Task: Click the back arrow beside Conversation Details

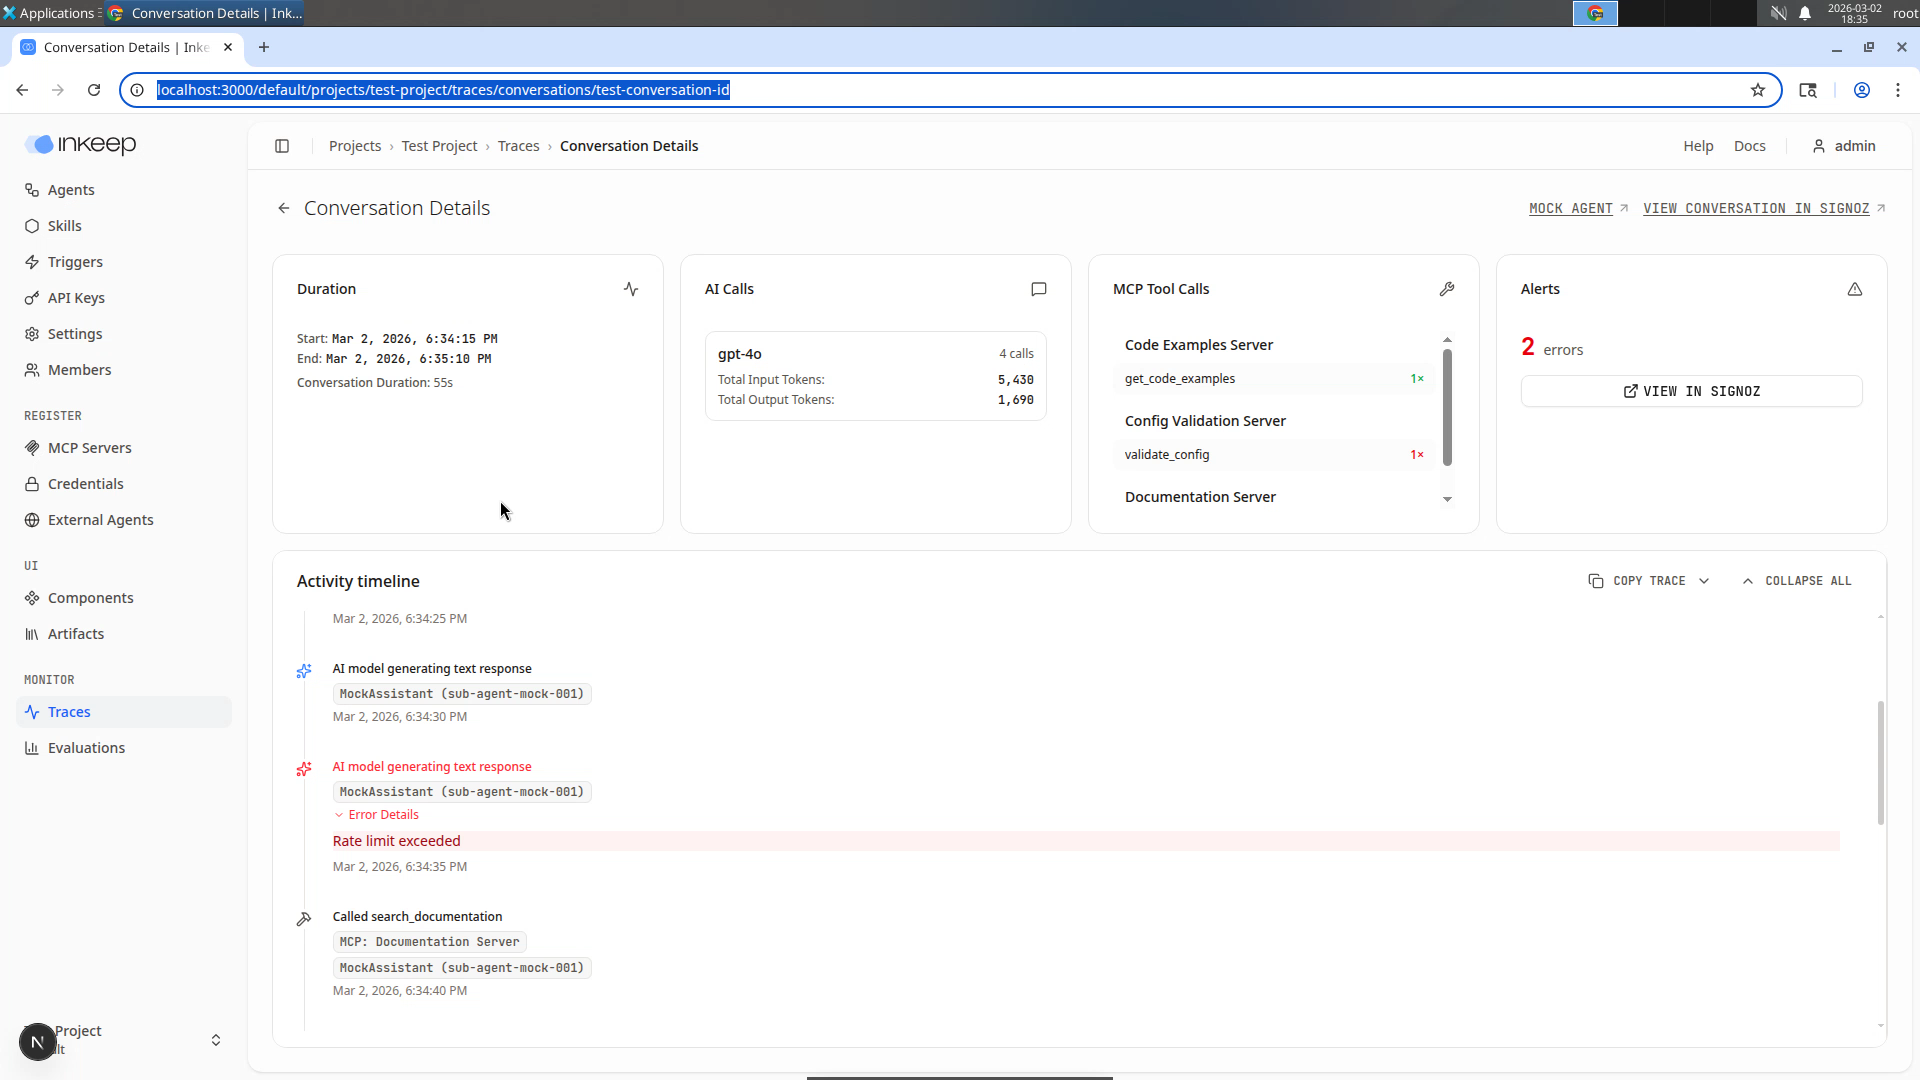Action: point(284,208)
